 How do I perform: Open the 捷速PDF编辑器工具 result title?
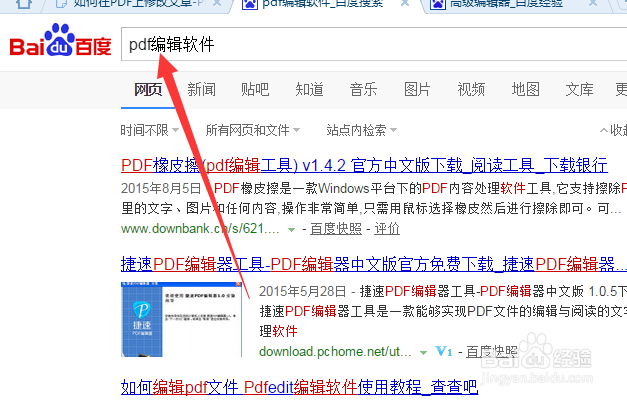(x=374, y=264)
